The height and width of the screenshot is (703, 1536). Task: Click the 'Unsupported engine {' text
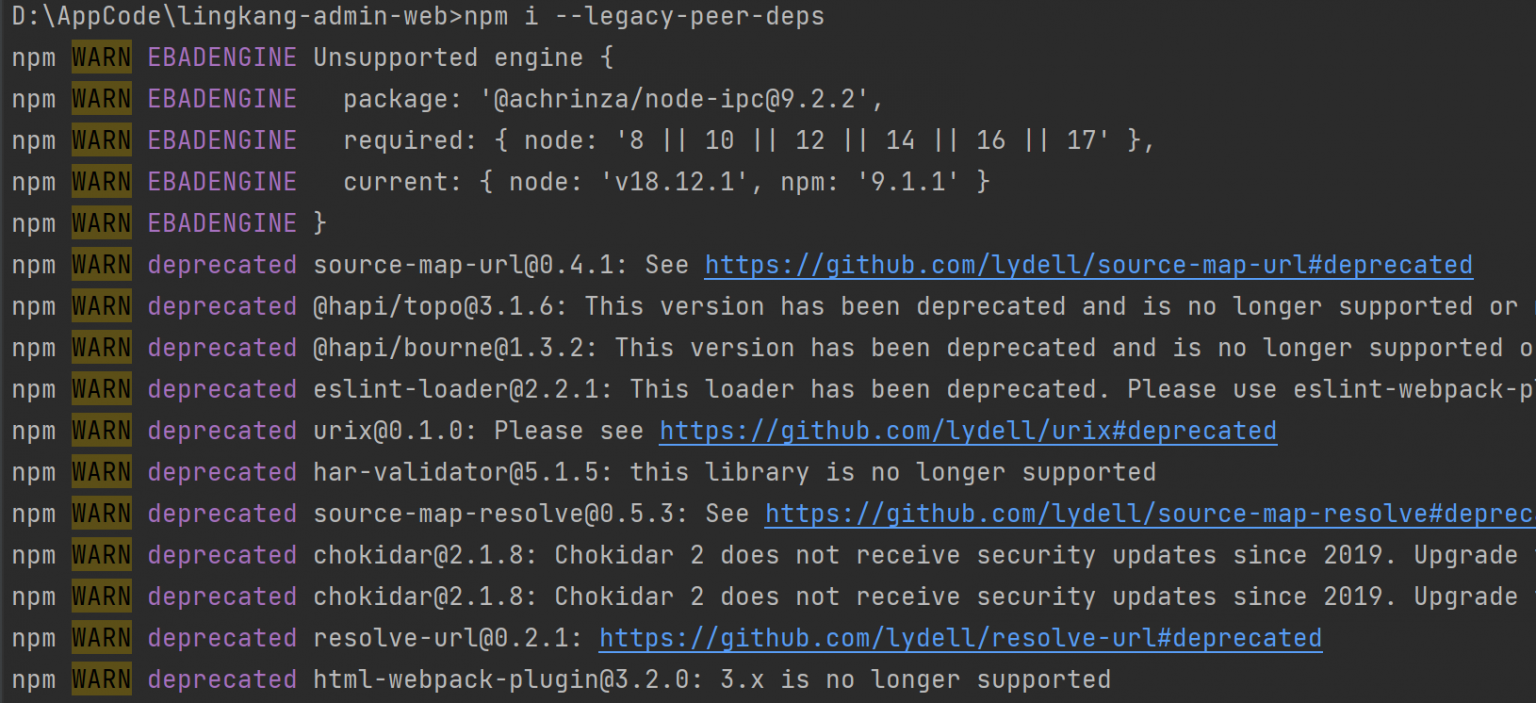click(463, 58)
